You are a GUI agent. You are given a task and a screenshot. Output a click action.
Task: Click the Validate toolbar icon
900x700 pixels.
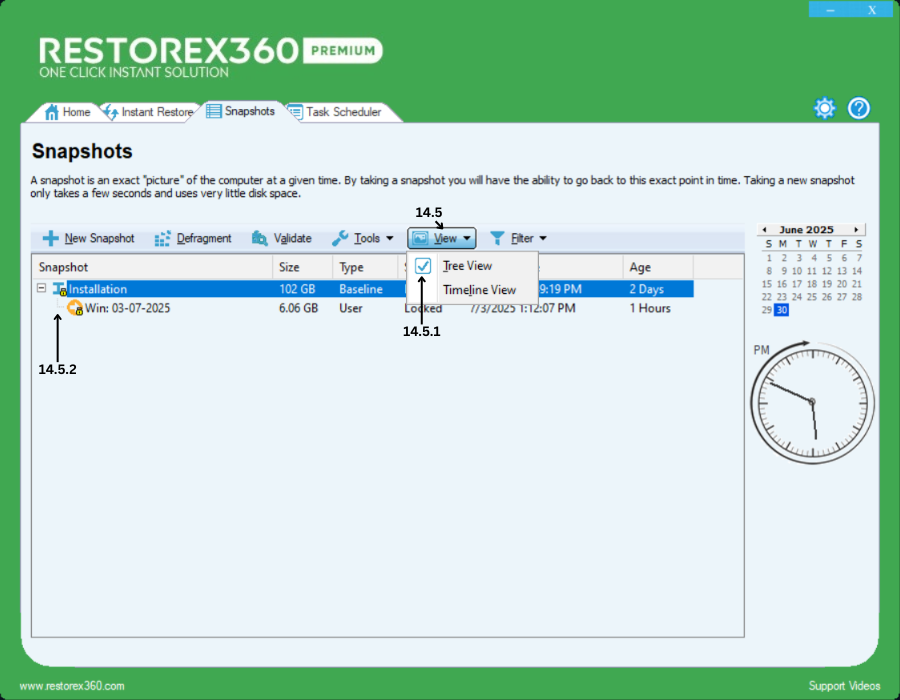point(260,238)
